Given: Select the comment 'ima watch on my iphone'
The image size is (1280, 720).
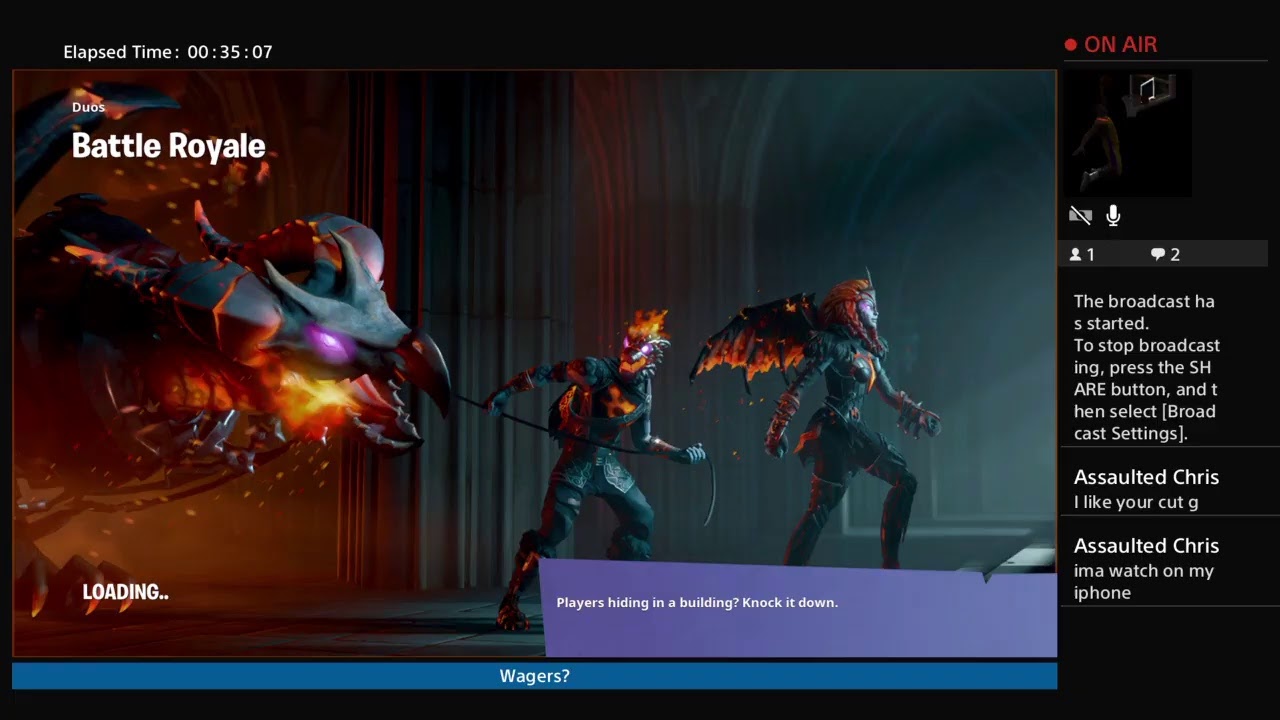Looking at the screenshot, I should click(x=1144, y=582).
